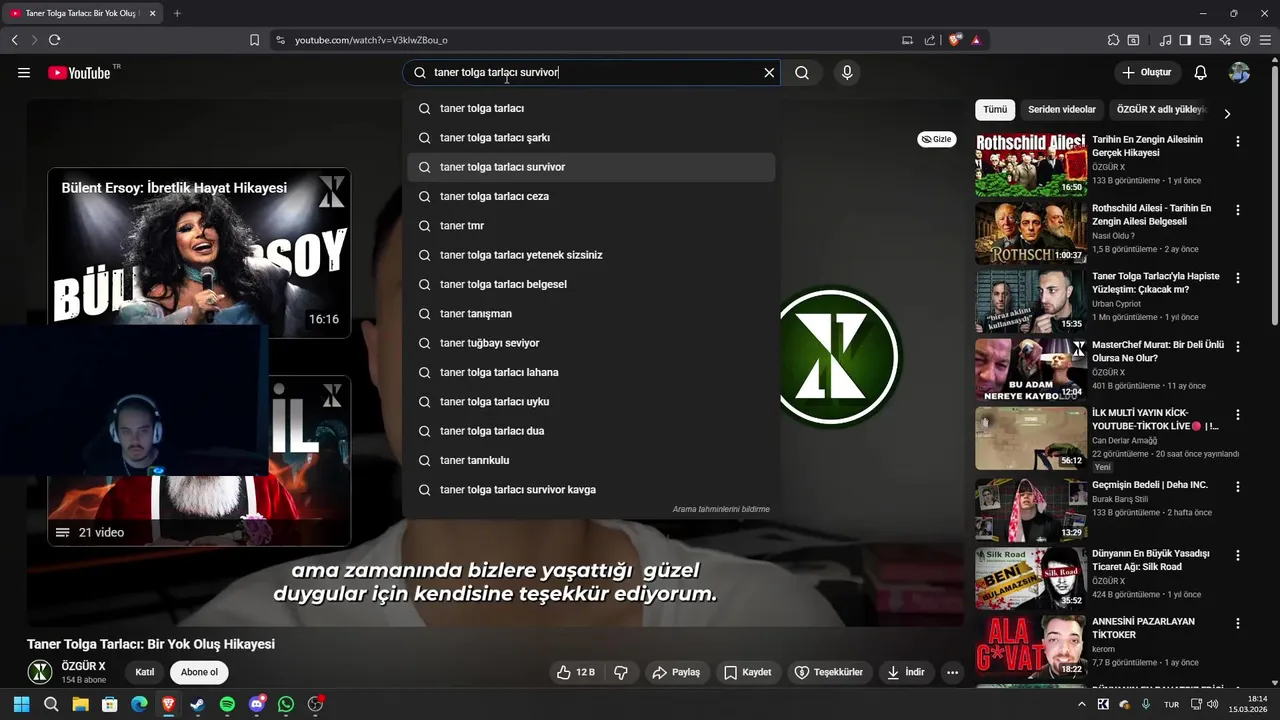Choose suggestion 'taner tolga tarlacı survivor'
The height and width of the screenshot is (720, 1280).
(x=591, y=167)
